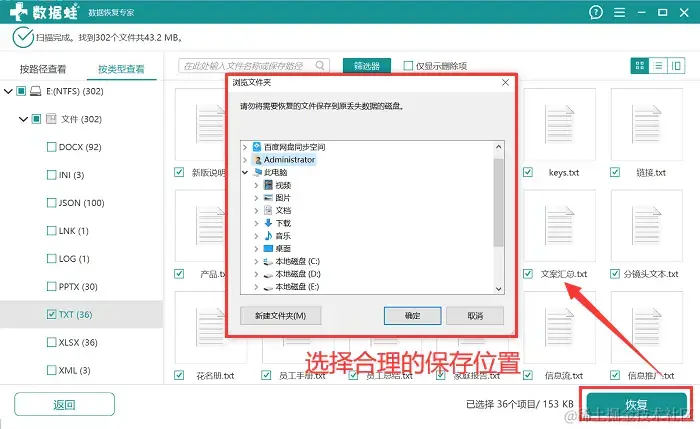
Task: Expand the 视频 folder node
Action: click(256, 185)
